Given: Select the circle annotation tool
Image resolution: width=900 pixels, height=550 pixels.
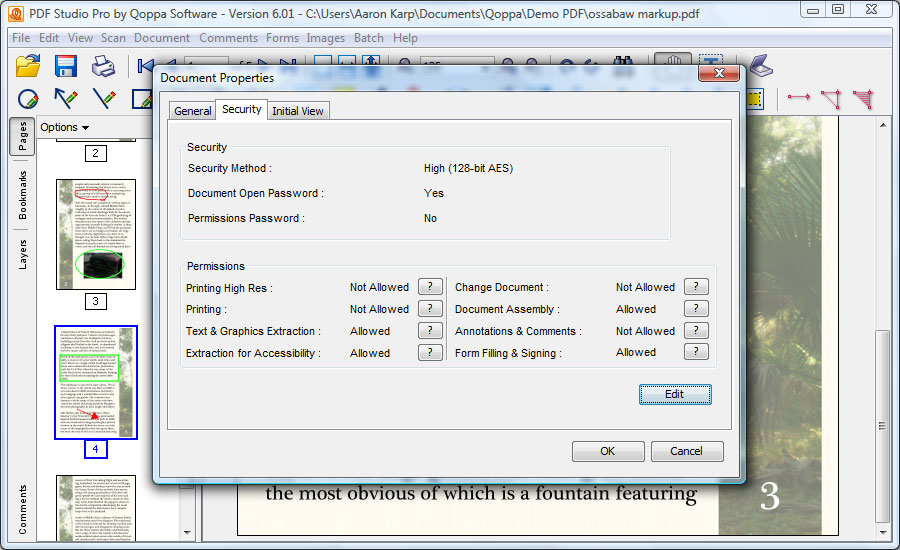Looking at the screenshot, I should coord(28,99).
